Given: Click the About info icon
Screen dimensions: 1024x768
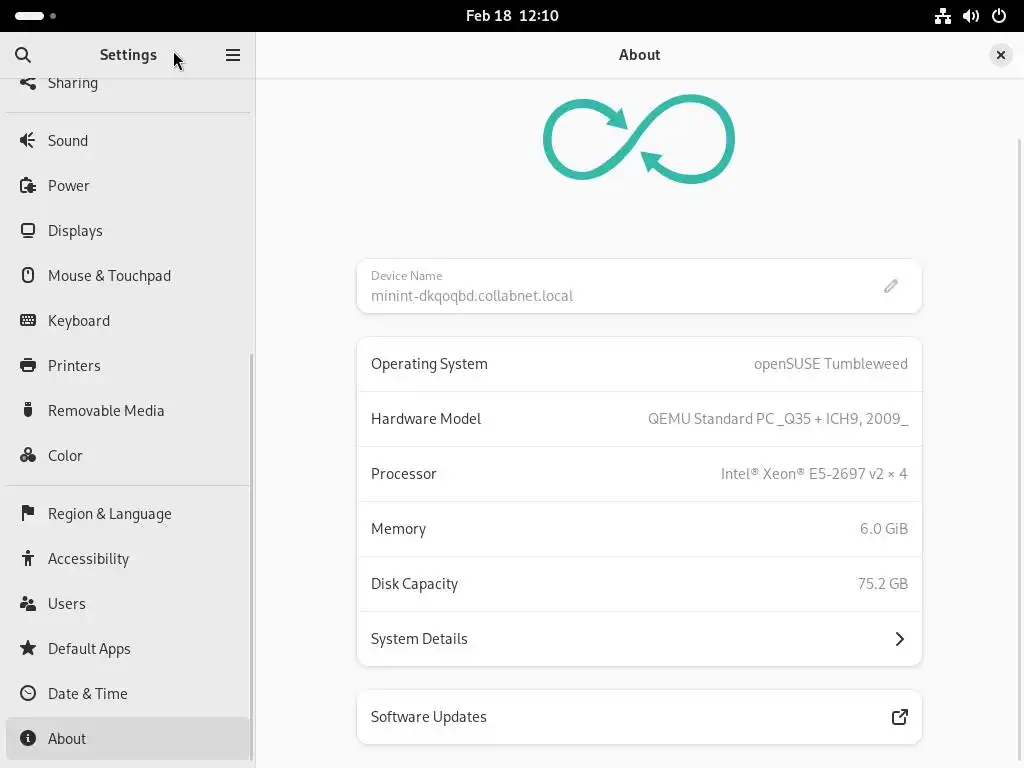Looking at the screenshot, I should coord(27,738).
